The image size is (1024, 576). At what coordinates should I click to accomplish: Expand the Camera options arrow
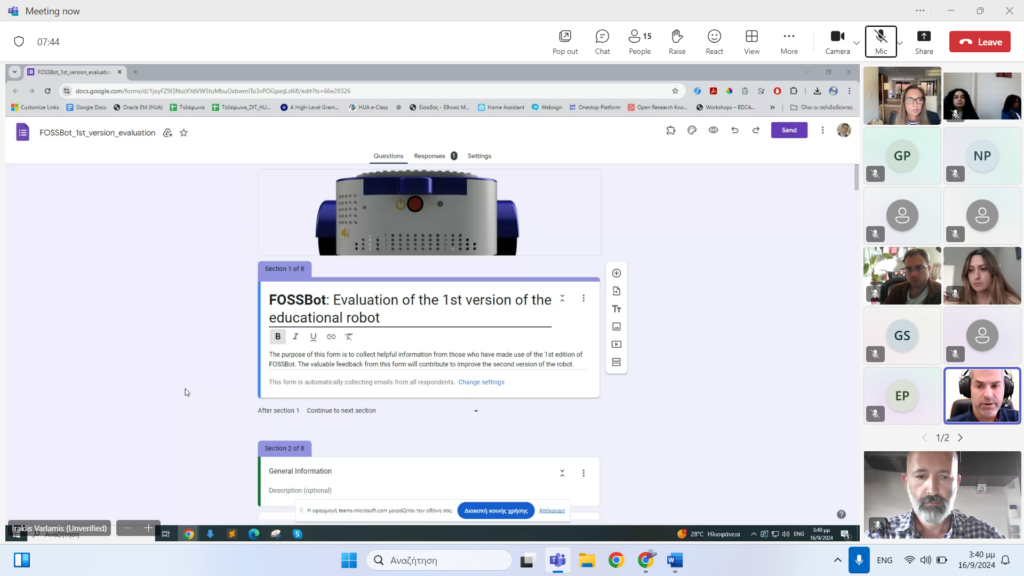(x=856, y=43)
